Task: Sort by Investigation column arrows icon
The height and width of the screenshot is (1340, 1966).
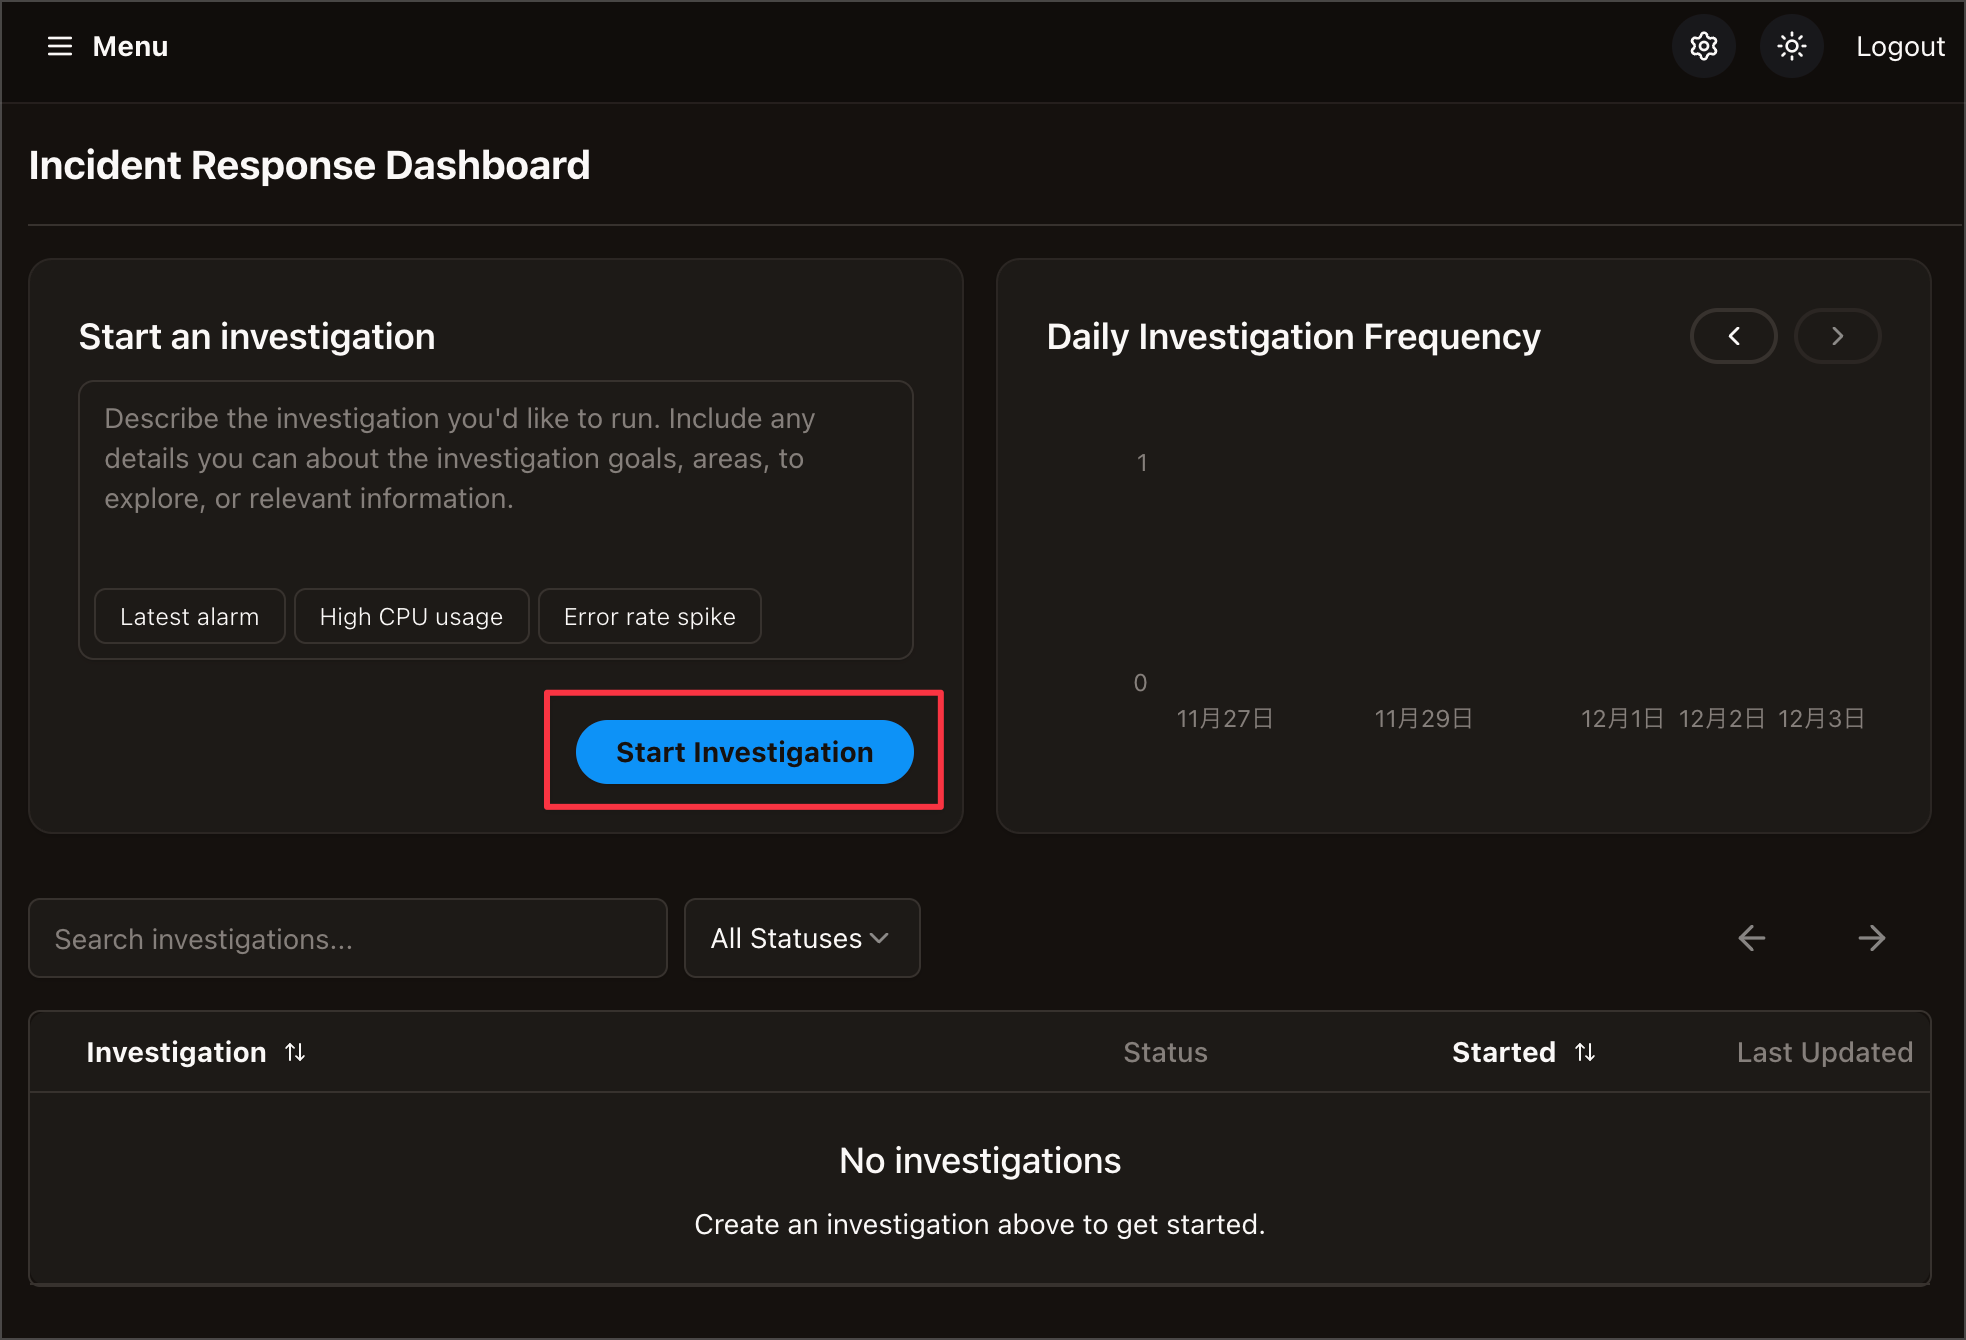Action: (295, 1052)
